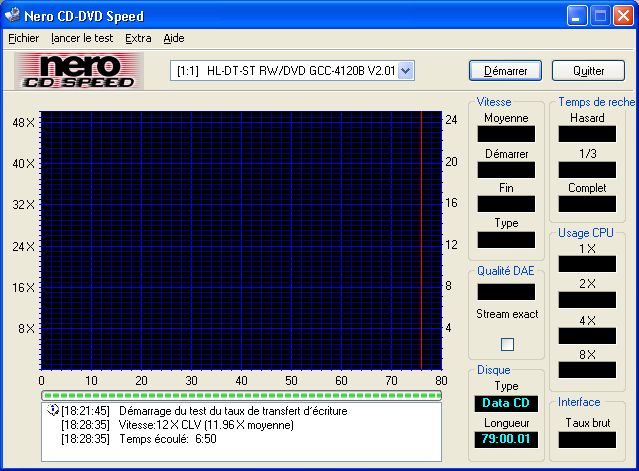Click the Démarrer button
The image size is (639, 471).
(x=505, y=71)
